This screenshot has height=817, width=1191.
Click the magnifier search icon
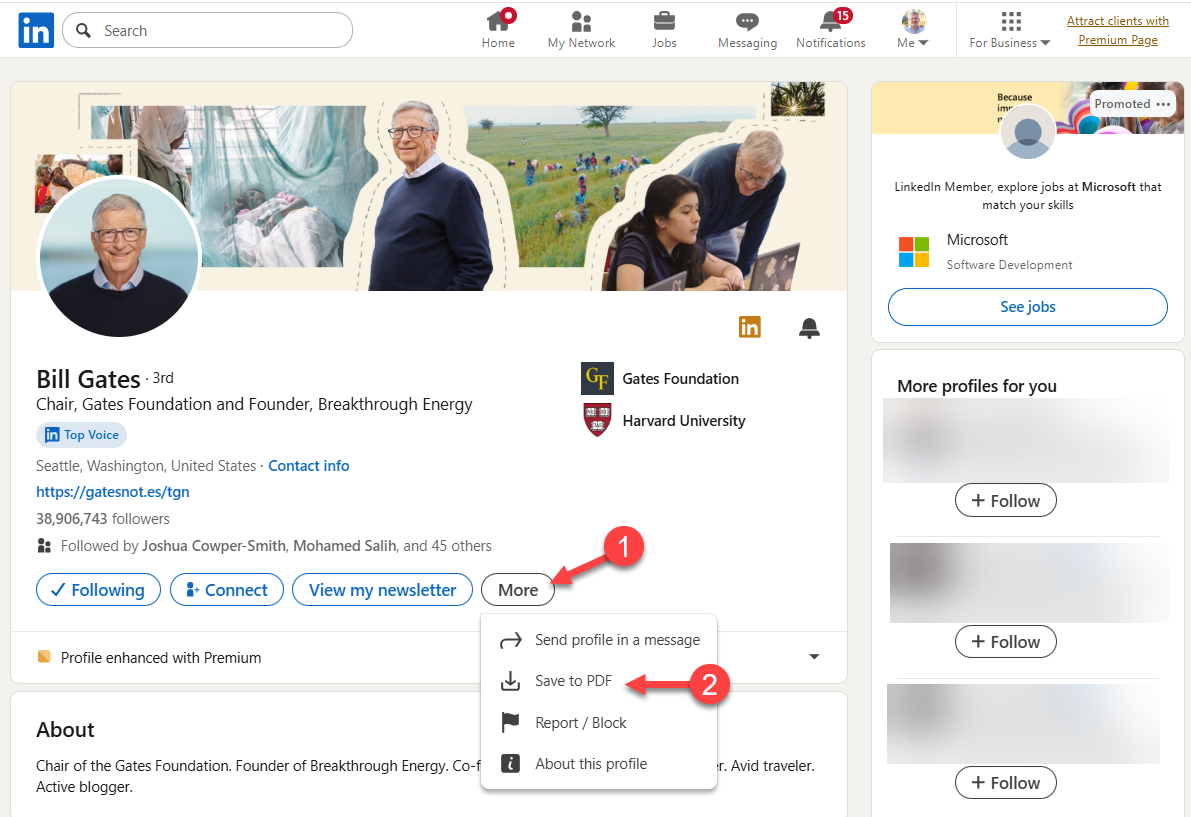(x=84, y=30)
